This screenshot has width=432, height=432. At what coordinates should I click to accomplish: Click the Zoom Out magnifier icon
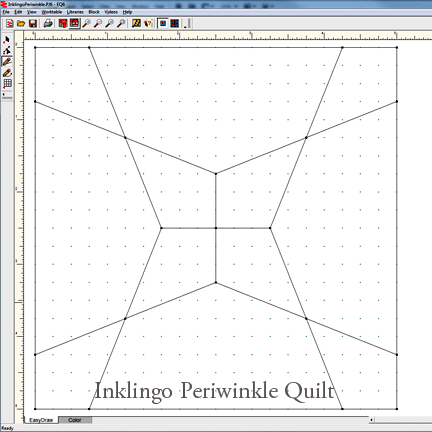[x=98, y=23]
